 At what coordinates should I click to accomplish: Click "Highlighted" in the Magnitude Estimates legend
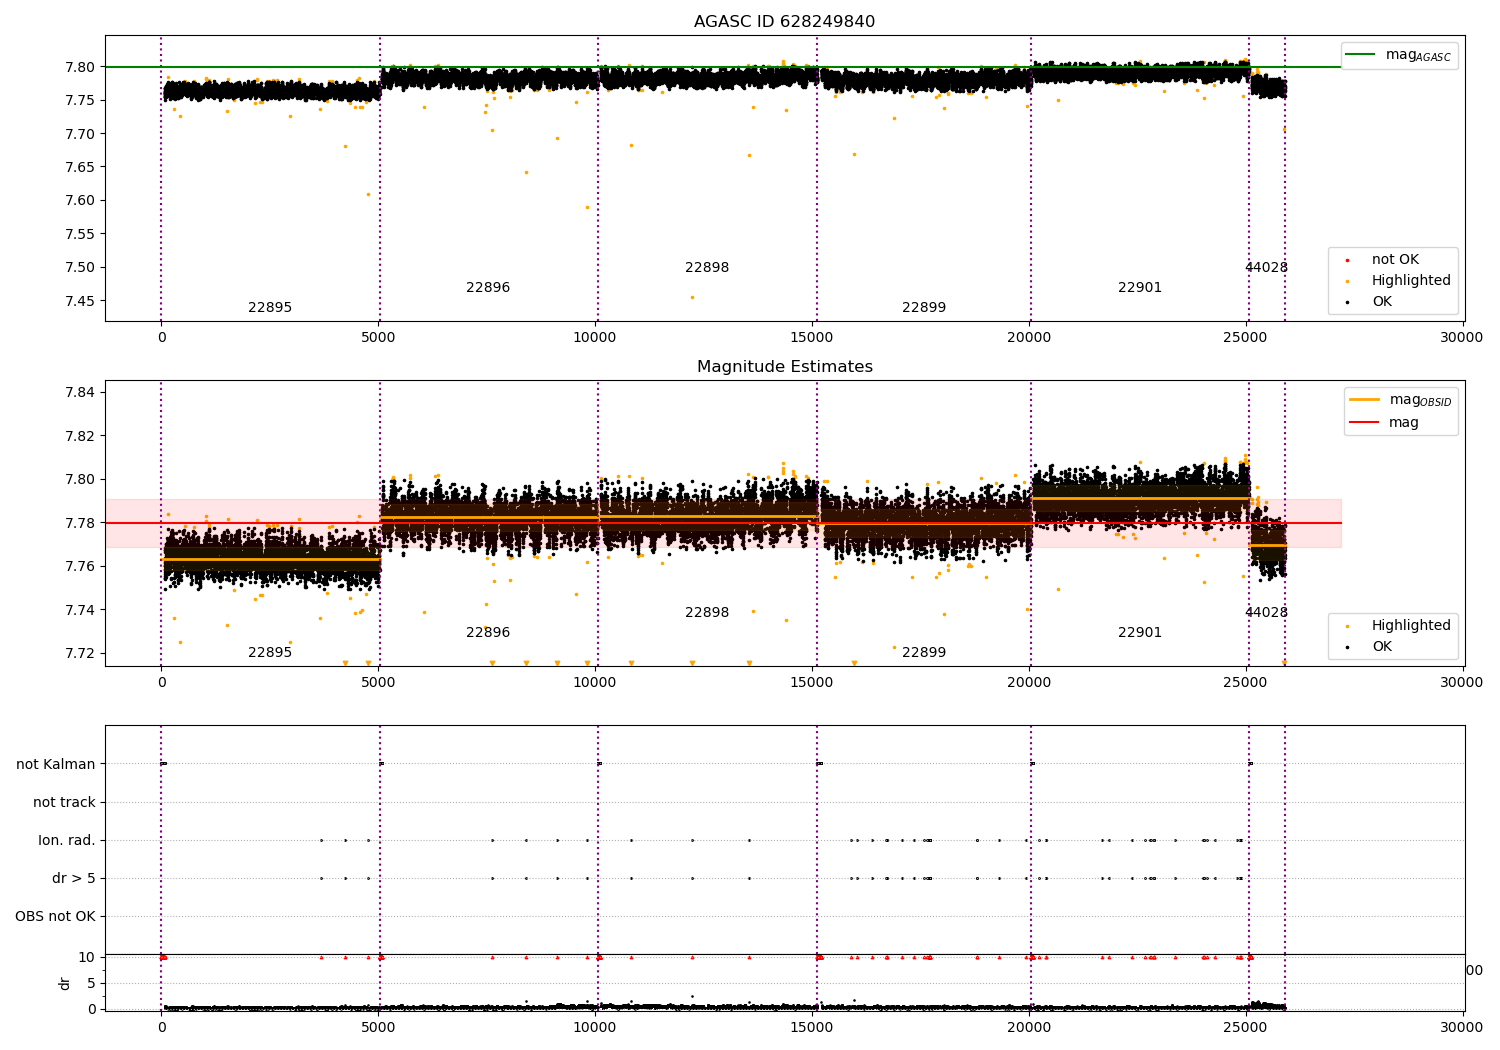pyautogui.click(x=1411, y=626)
